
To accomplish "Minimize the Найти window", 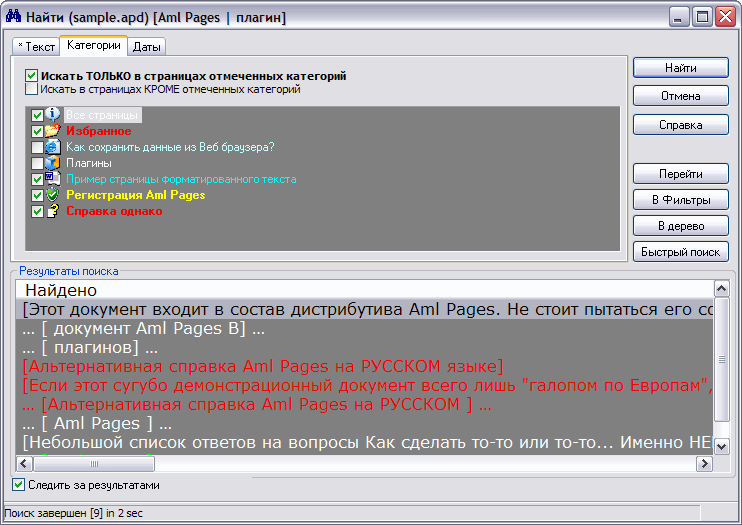I will [679, 17].
